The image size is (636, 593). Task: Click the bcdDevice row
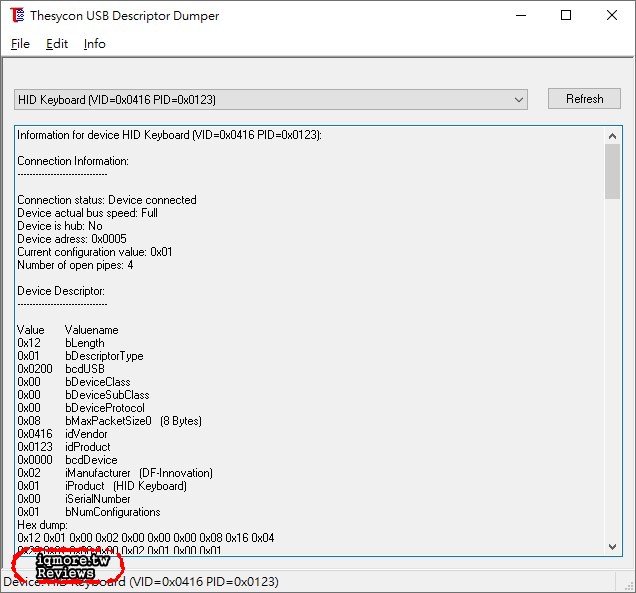(x=67, y=460)
